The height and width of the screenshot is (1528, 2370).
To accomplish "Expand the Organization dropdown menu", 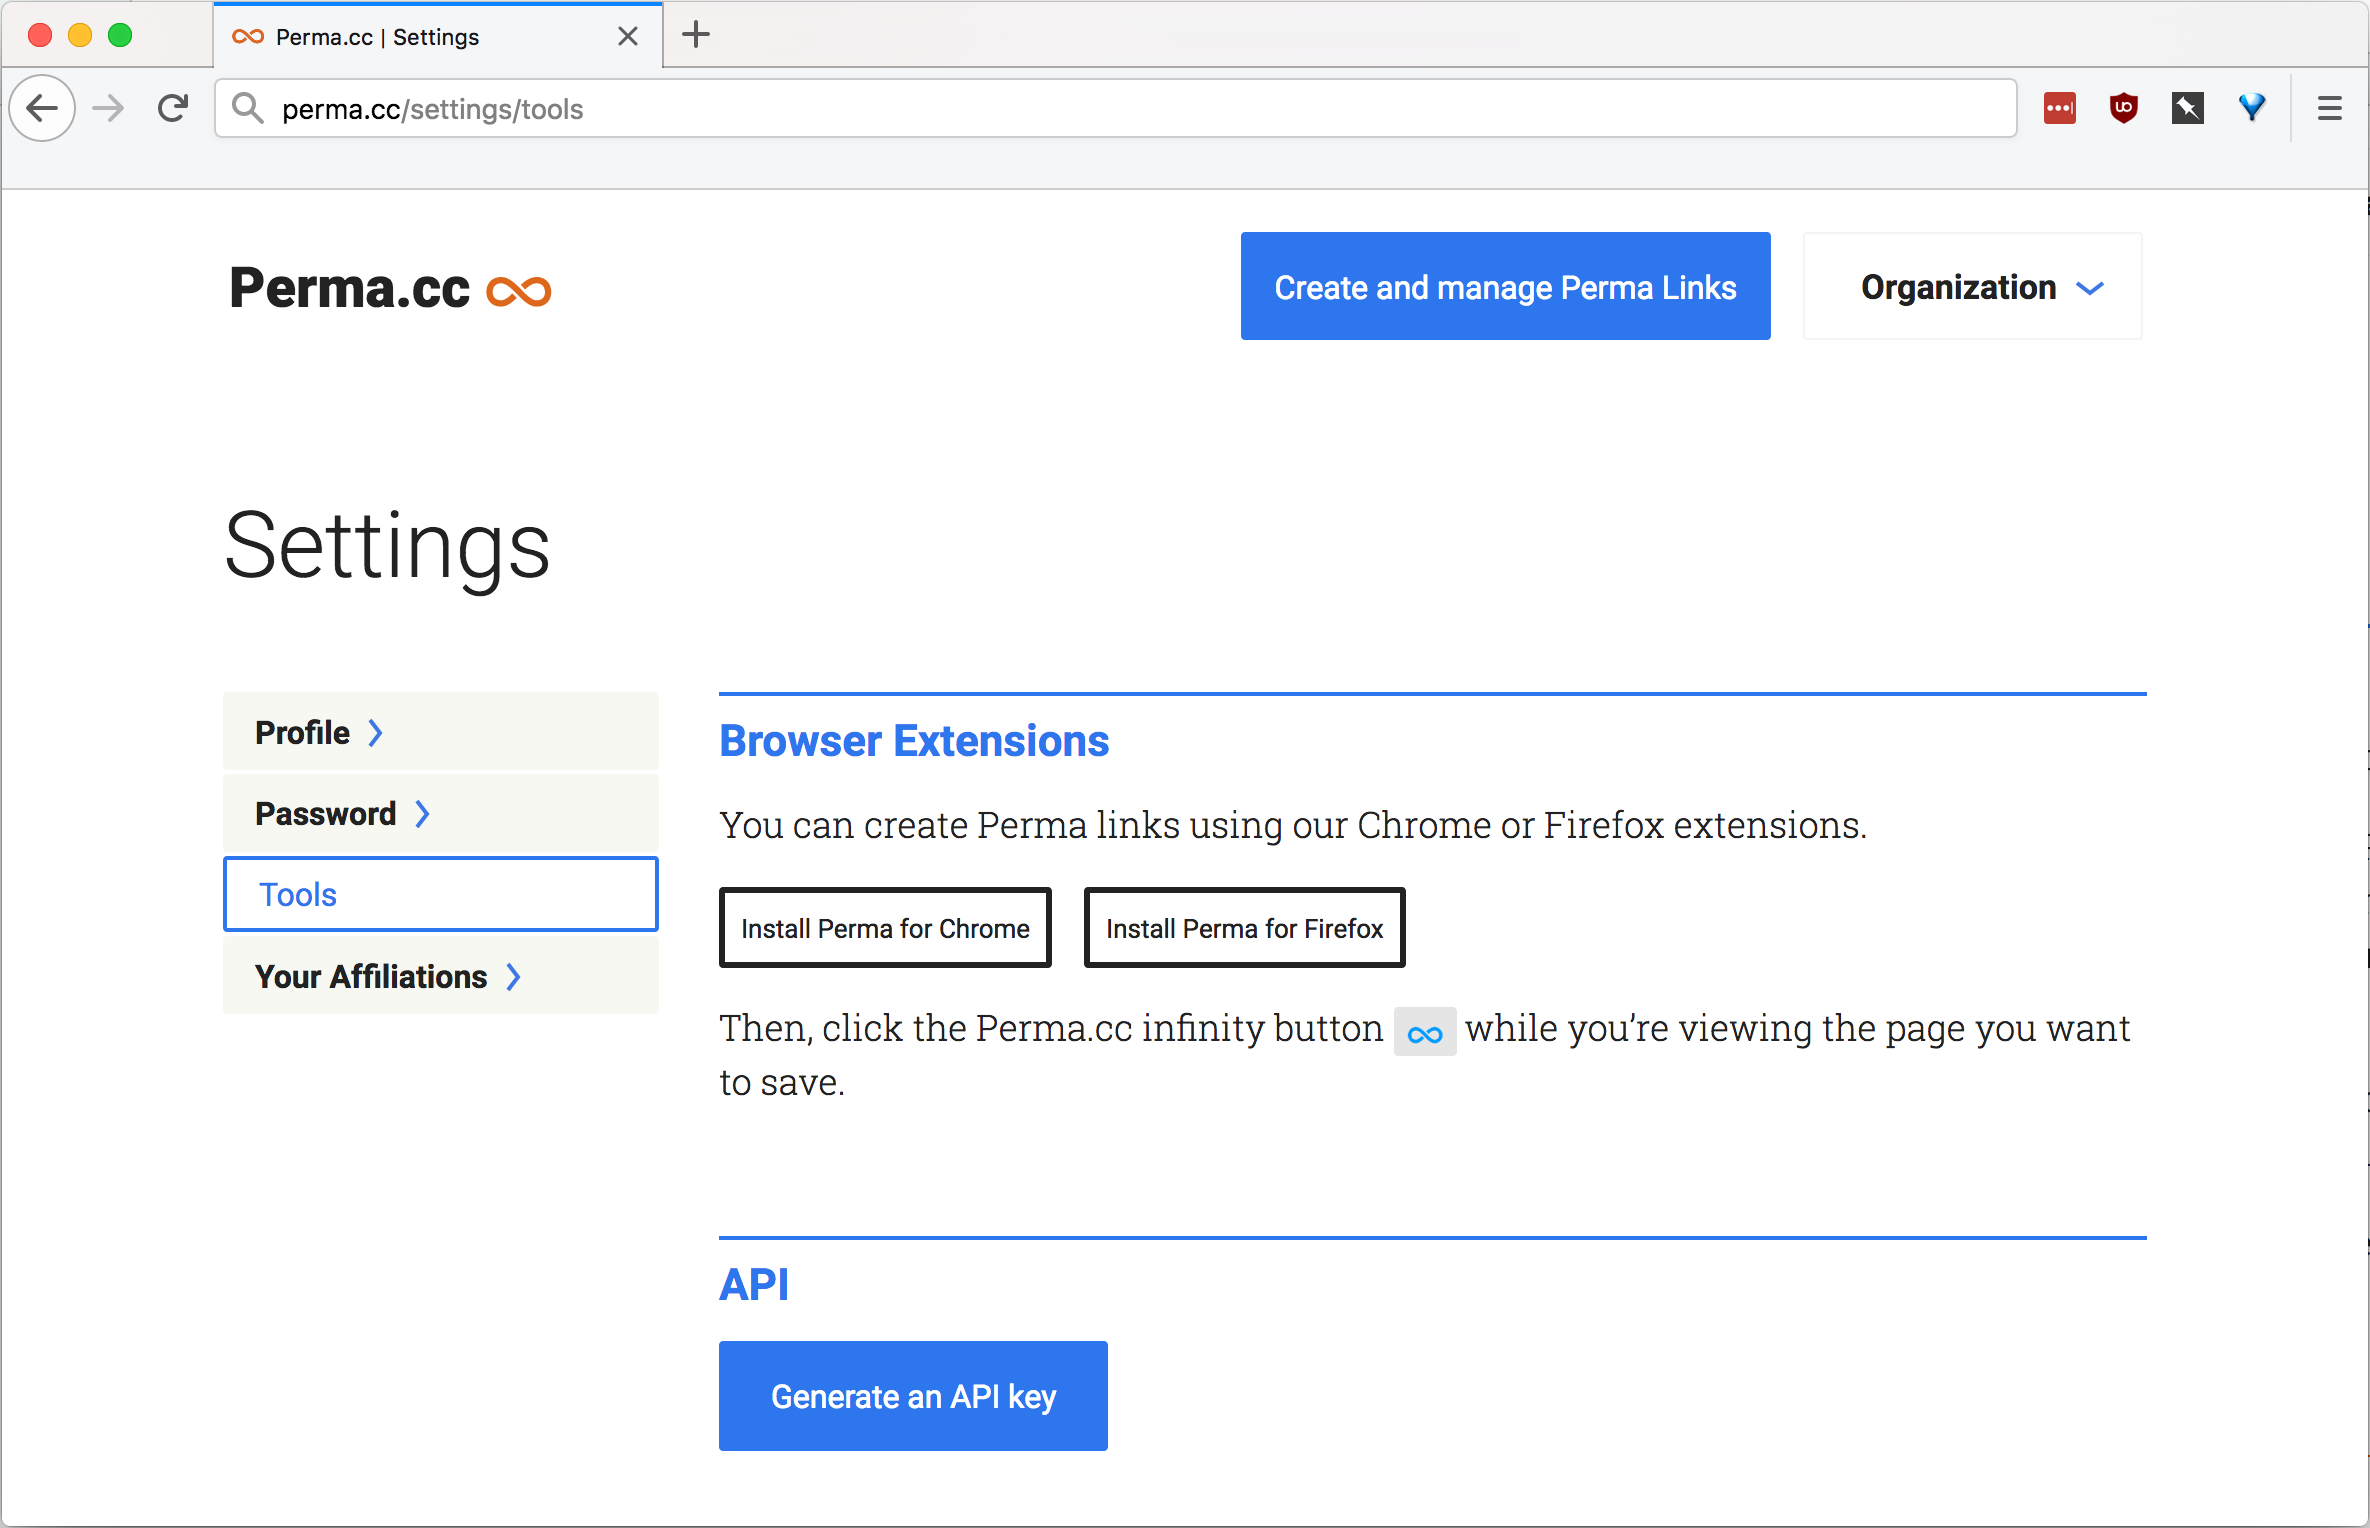I will 1976,287.
